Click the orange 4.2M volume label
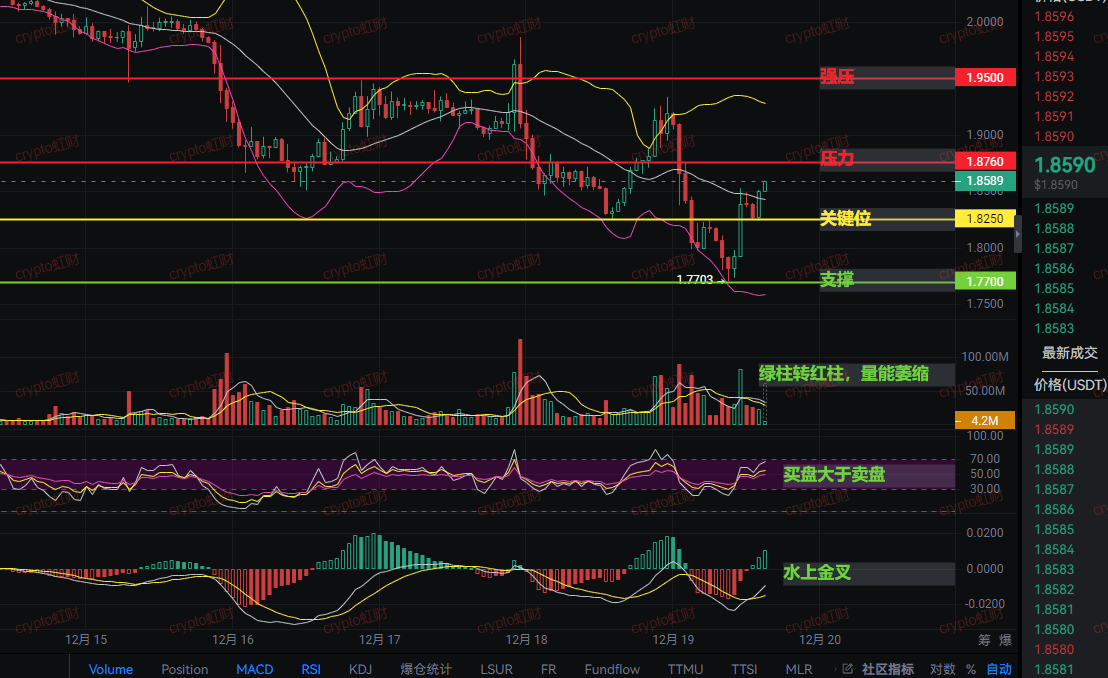The image size is (1108, 678). point(985,421)
